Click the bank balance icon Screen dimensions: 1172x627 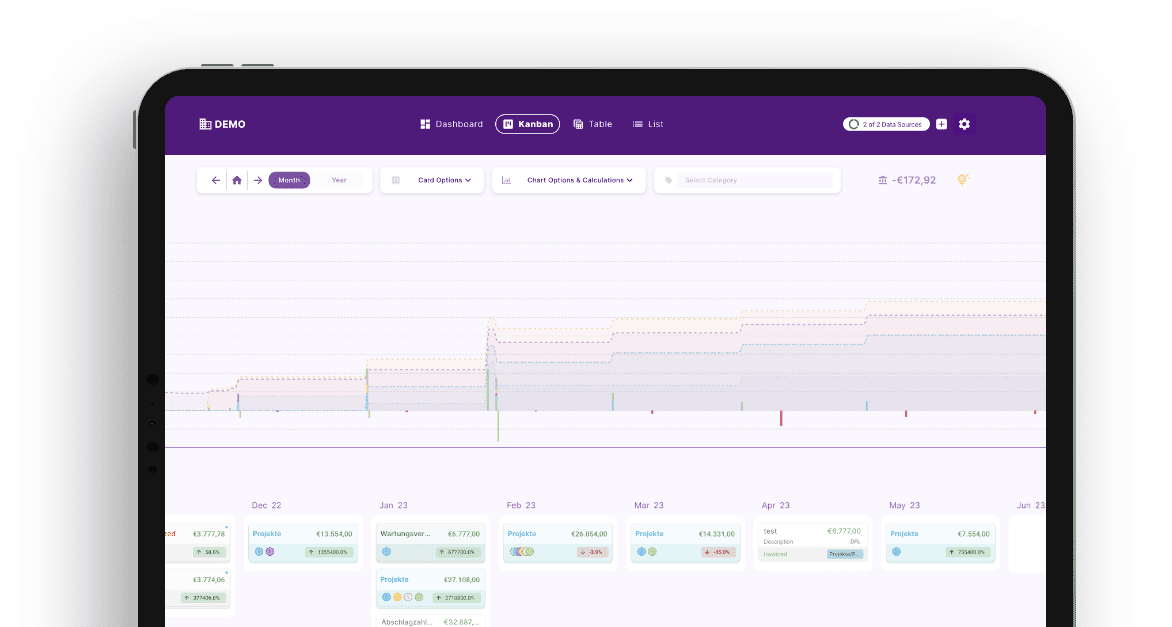tap(882, 180)
